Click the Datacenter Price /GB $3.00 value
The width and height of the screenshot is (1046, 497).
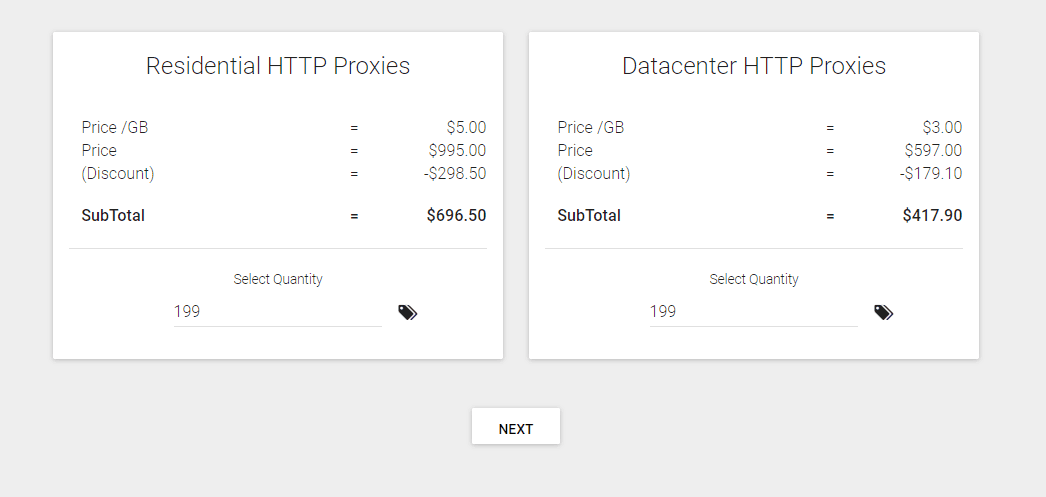point(942,127)
